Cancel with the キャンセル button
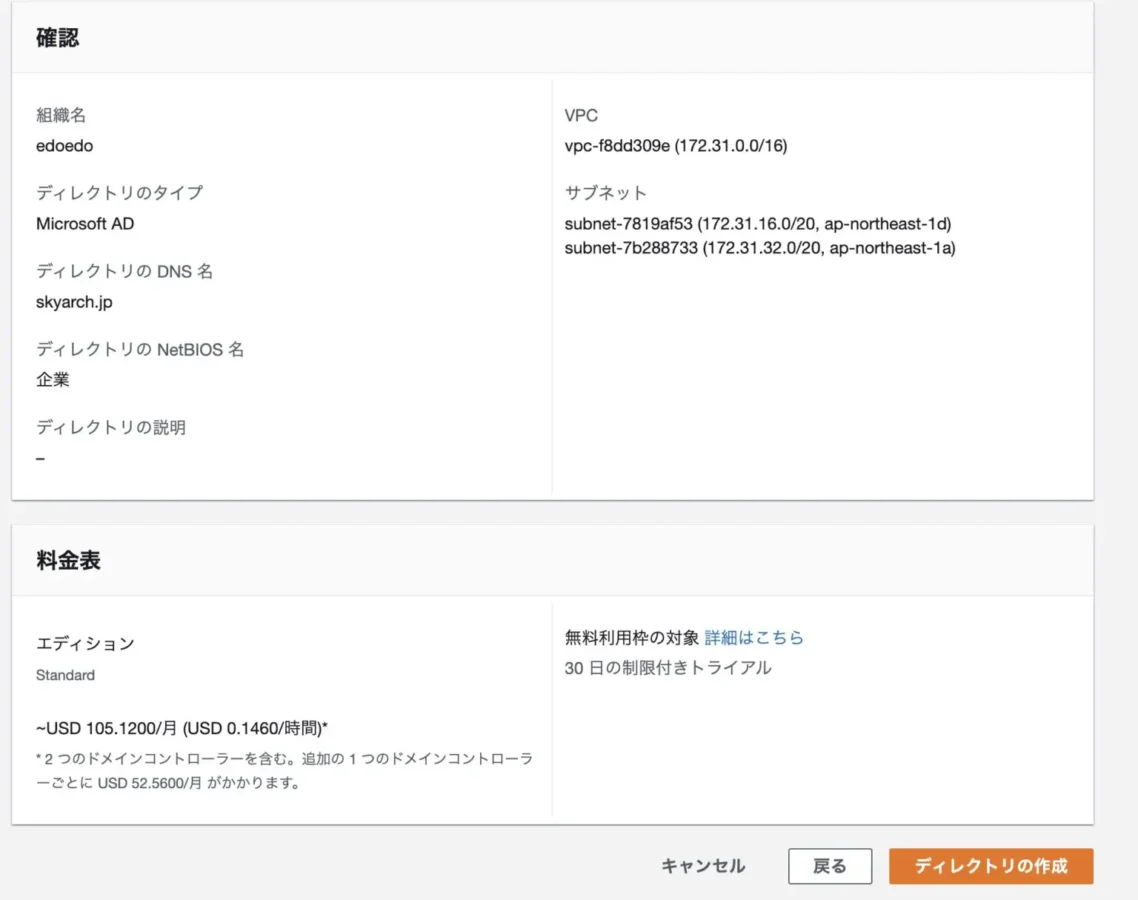 click(703, 866)
